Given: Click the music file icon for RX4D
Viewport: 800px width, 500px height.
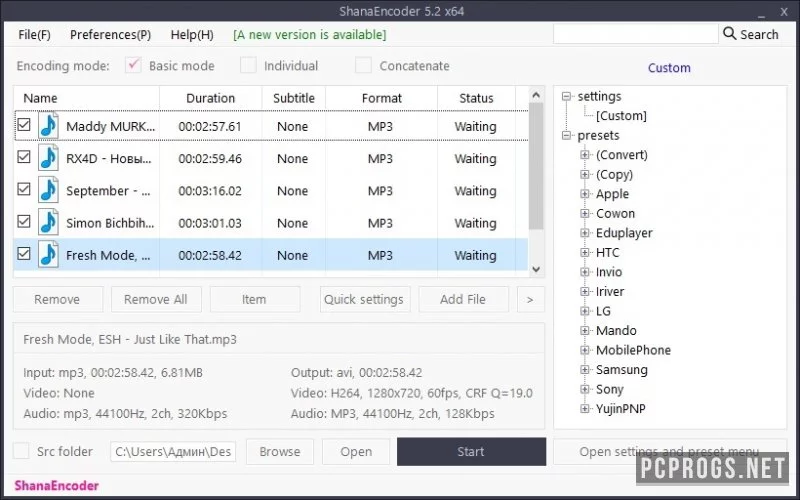Looking at the screenshot, I should 48,158.
